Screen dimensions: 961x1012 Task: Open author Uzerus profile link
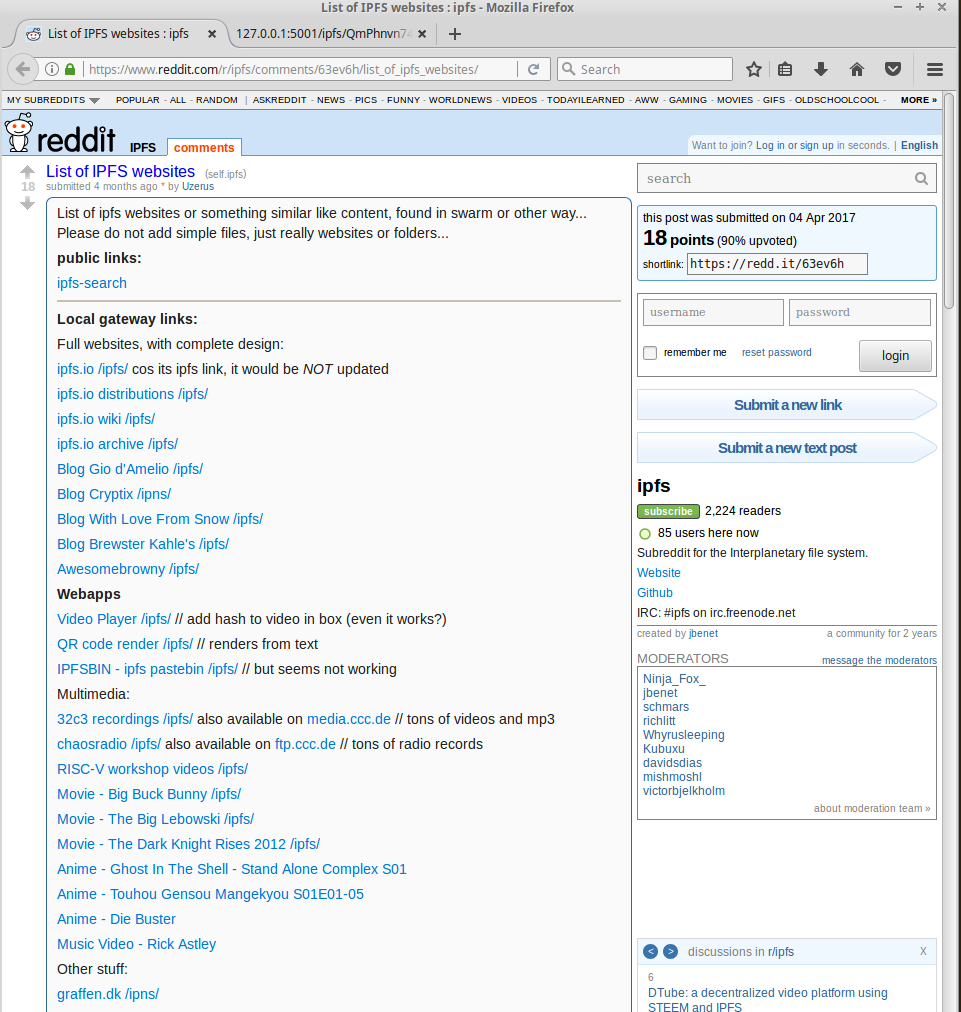[x=197, y=187]
